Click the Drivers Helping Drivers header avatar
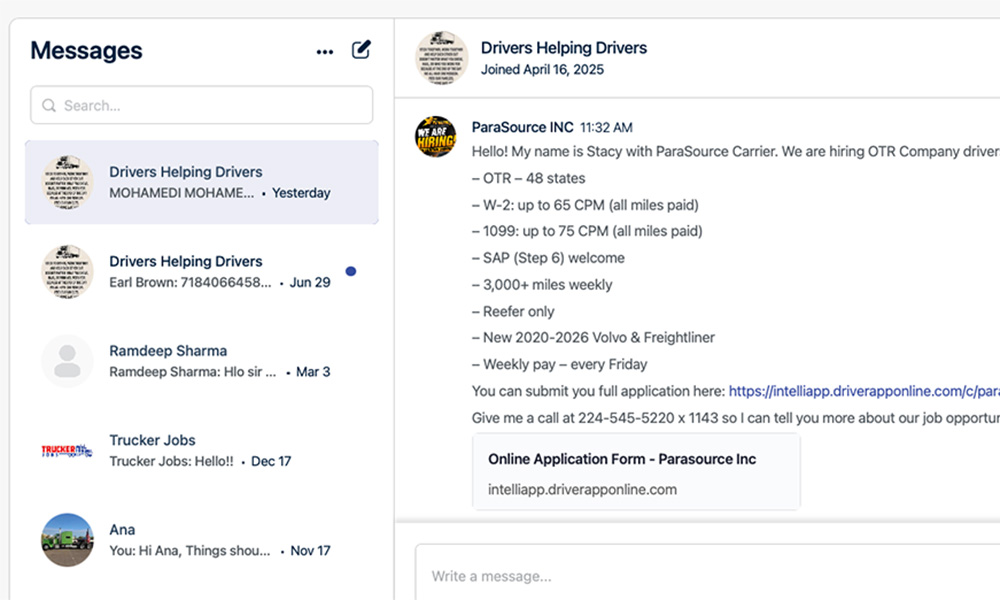Screen dimensions: 1000x600 441,57
